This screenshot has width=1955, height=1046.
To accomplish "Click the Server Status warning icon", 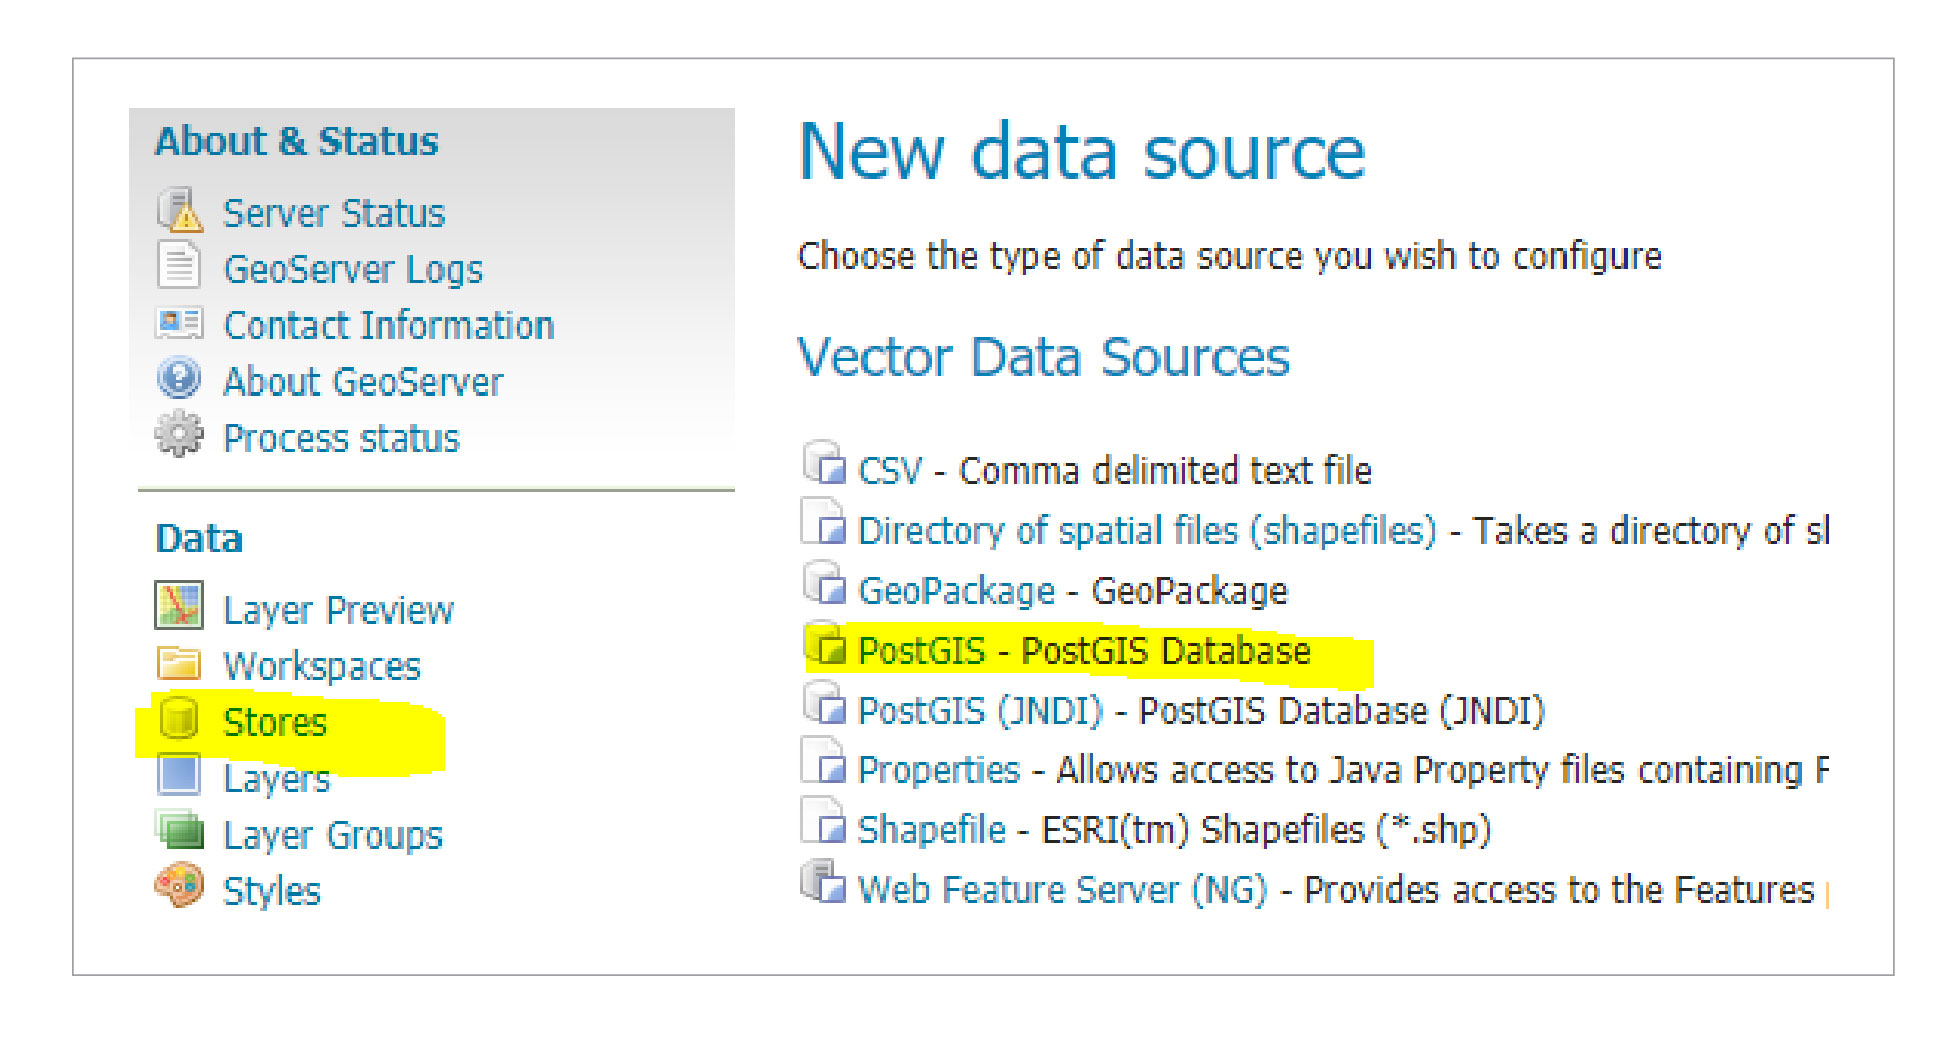I will [x=180, y=210].
